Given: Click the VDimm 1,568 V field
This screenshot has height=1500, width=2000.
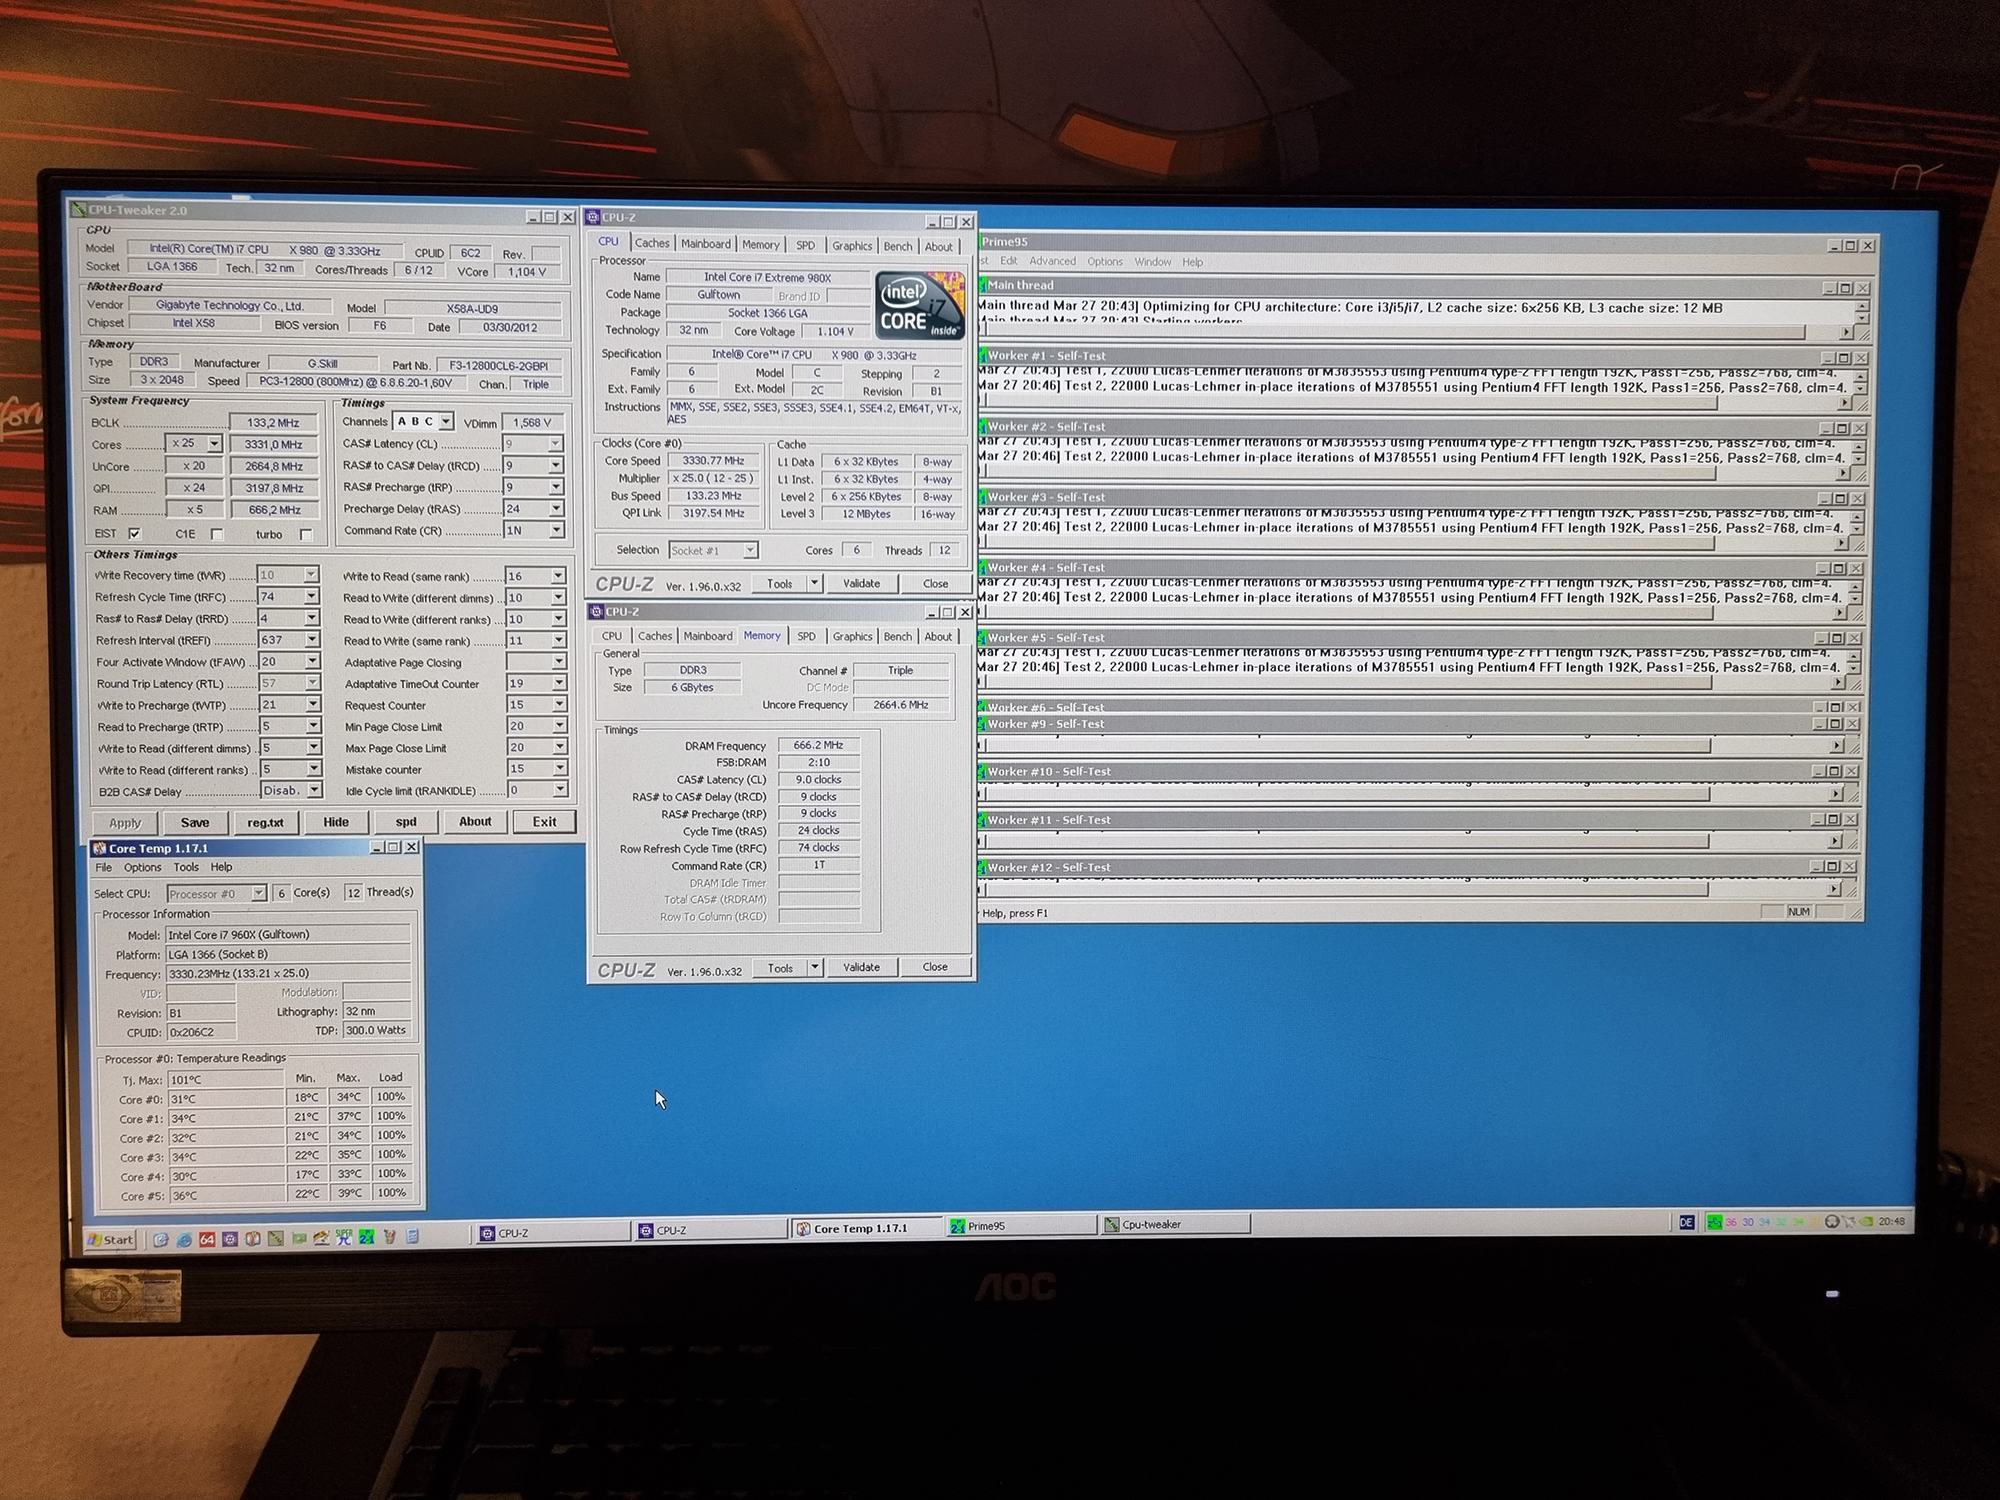Looking at the screenshot, I should pyautogui.click(x=533, y=422).
